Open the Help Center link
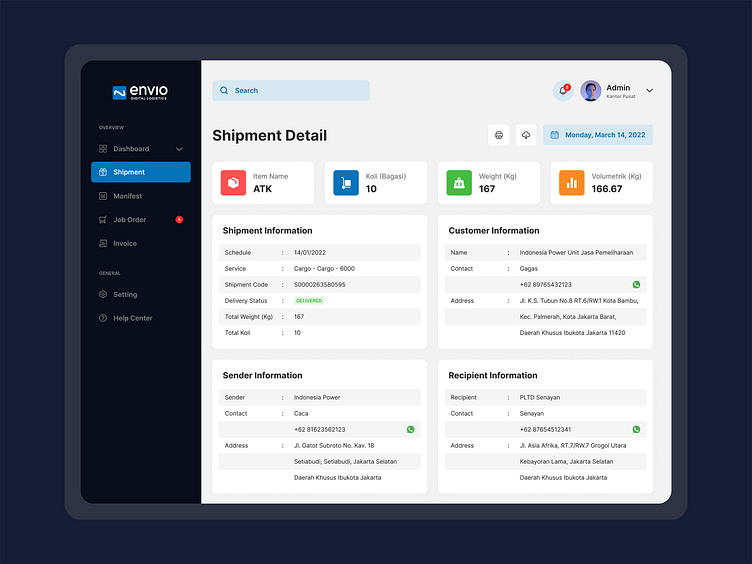This screenshot has height=564, width=752. pyautogui.click(x=132, y=318)
